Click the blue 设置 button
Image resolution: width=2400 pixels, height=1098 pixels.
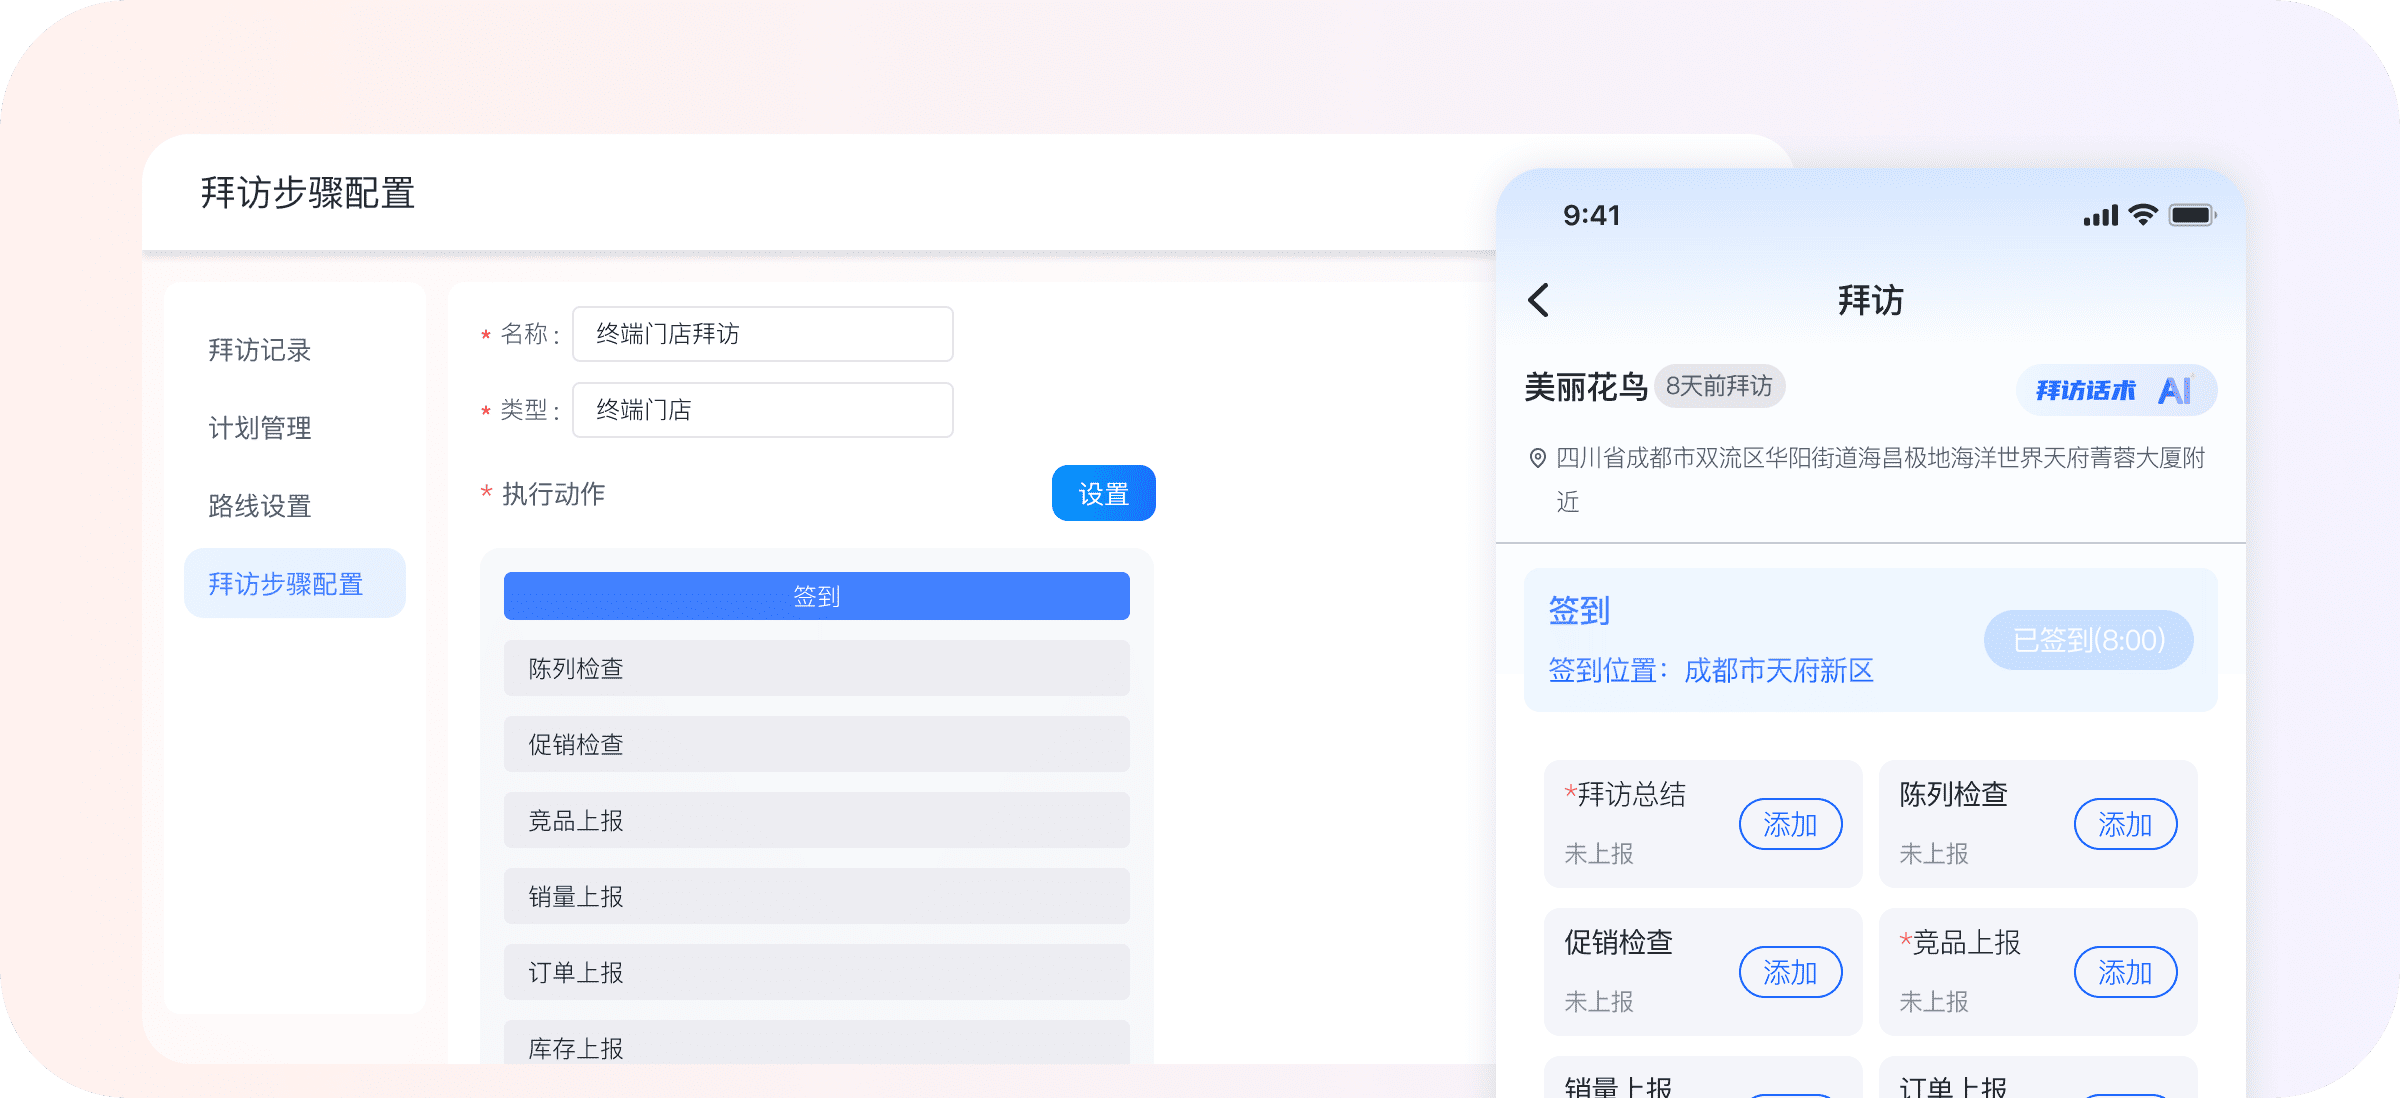pyautogui.click(x=1103, y=493)
